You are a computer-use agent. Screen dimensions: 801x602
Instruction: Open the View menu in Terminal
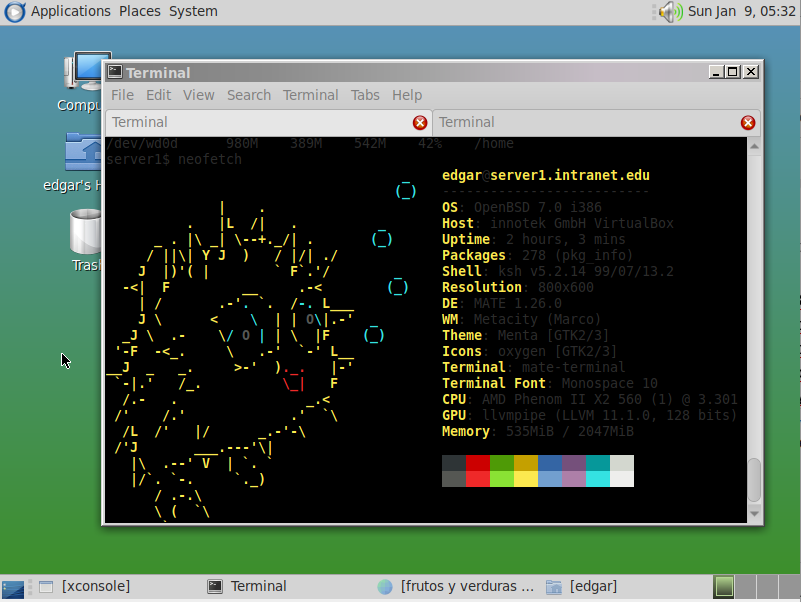(x=199, y=95)
